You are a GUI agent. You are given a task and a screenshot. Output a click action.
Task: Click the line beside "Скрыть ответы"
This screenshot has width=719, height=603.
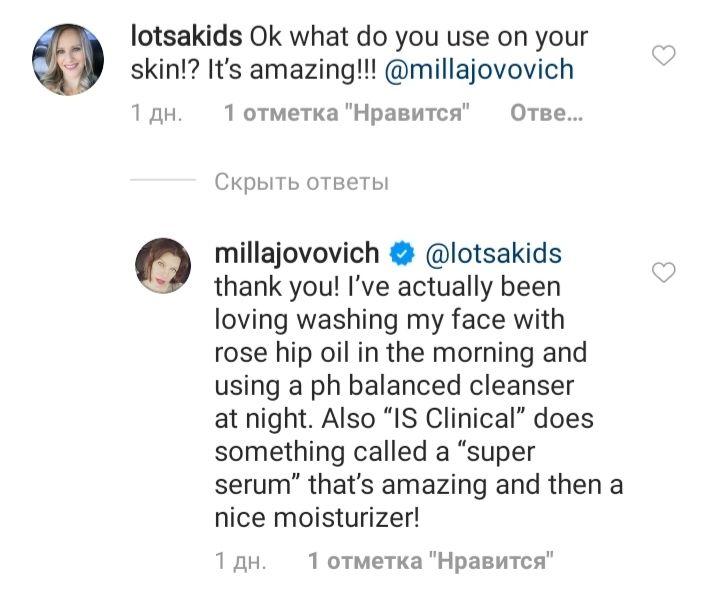click(162, 182)
